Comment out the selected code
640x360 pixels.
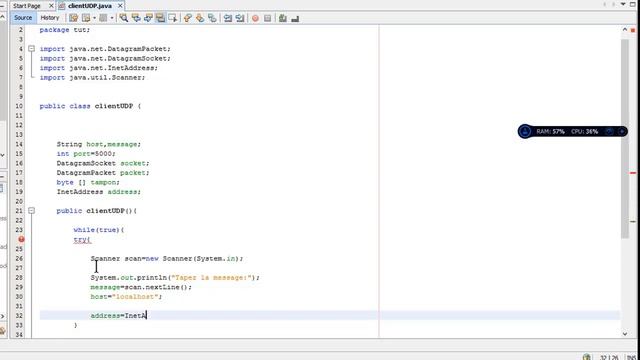click(282, 18)
